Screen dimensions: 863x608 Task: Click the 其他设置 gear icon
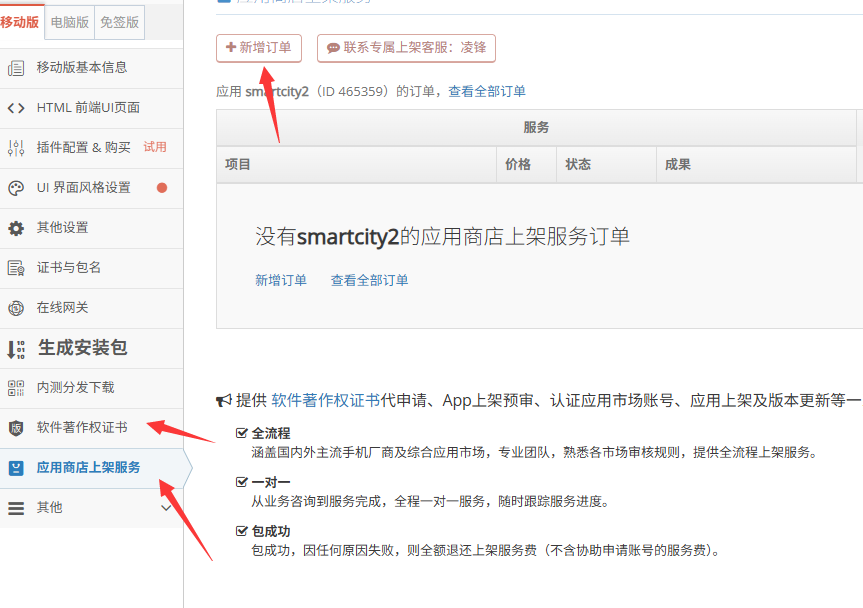click(x=16, y=228)
